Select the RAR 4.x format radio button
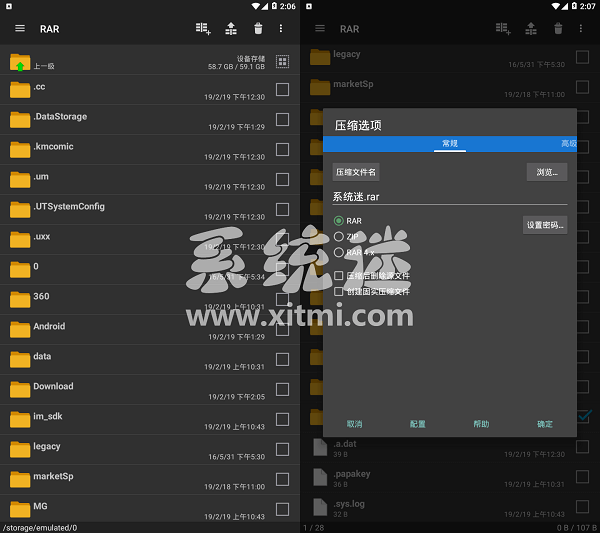This screenshot has height=533, width=600. (x=339, y=253)
